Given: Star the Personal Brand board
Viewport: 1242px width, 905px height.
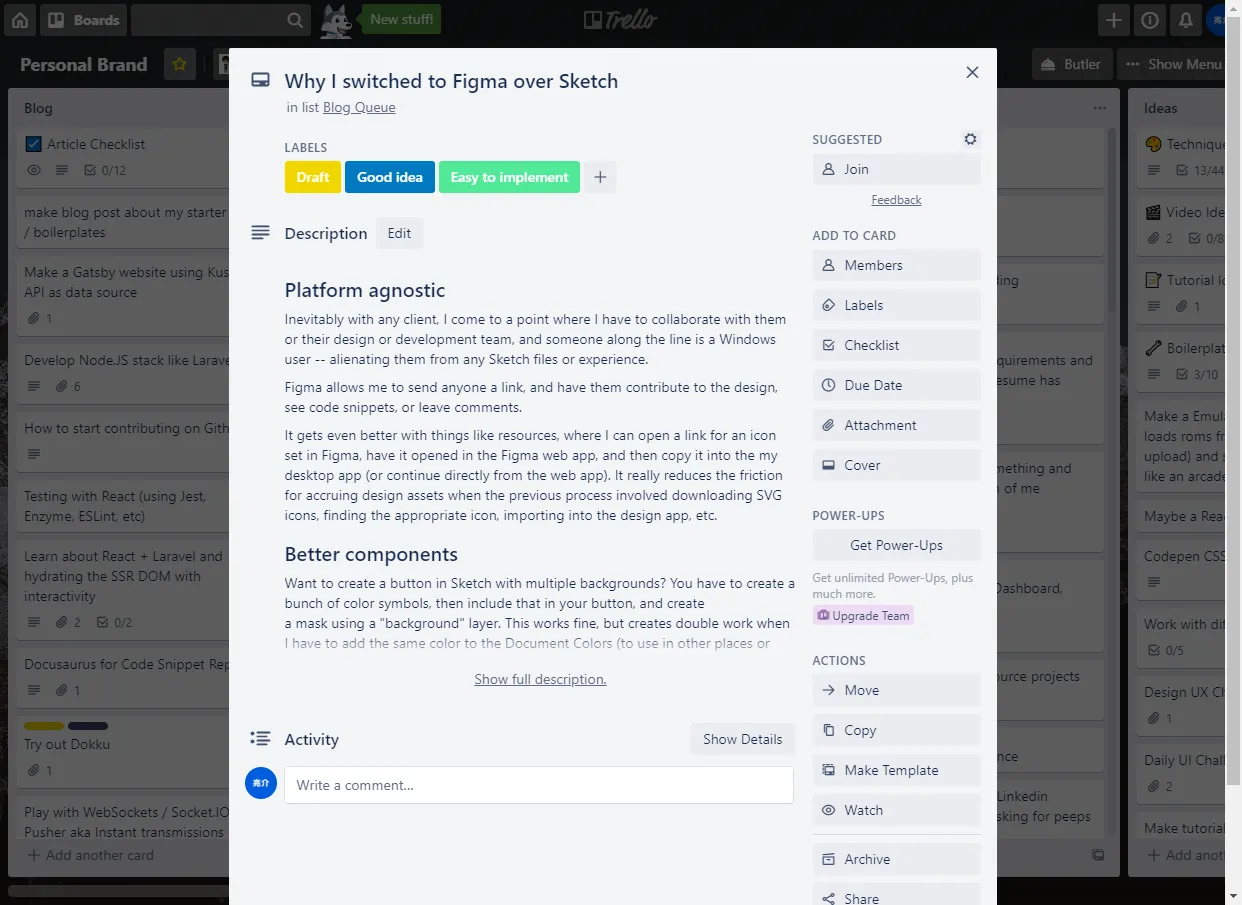Looking at the screenshot, I should 179,64.
